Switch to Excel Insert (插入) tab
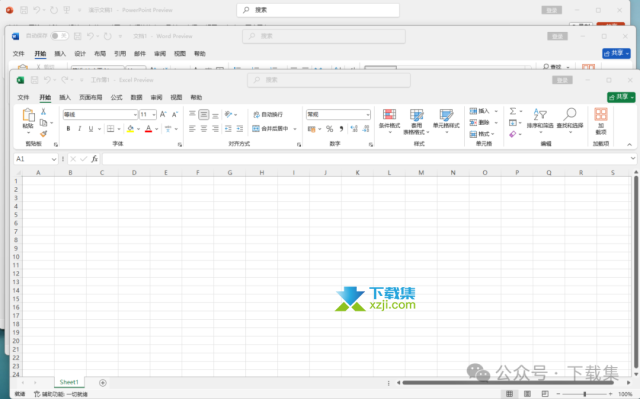The height and width of the screenshot is (399, 640). tap(65, 98)
